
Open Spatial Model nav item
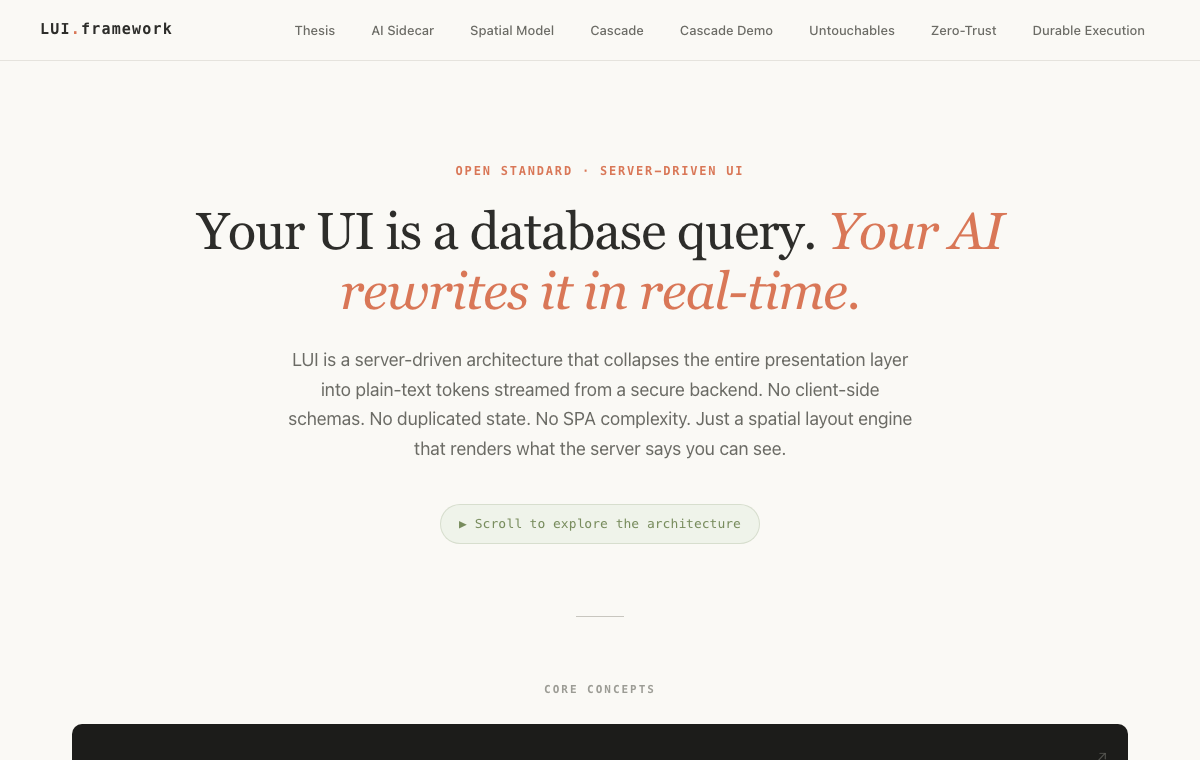(x=512, y=31)
